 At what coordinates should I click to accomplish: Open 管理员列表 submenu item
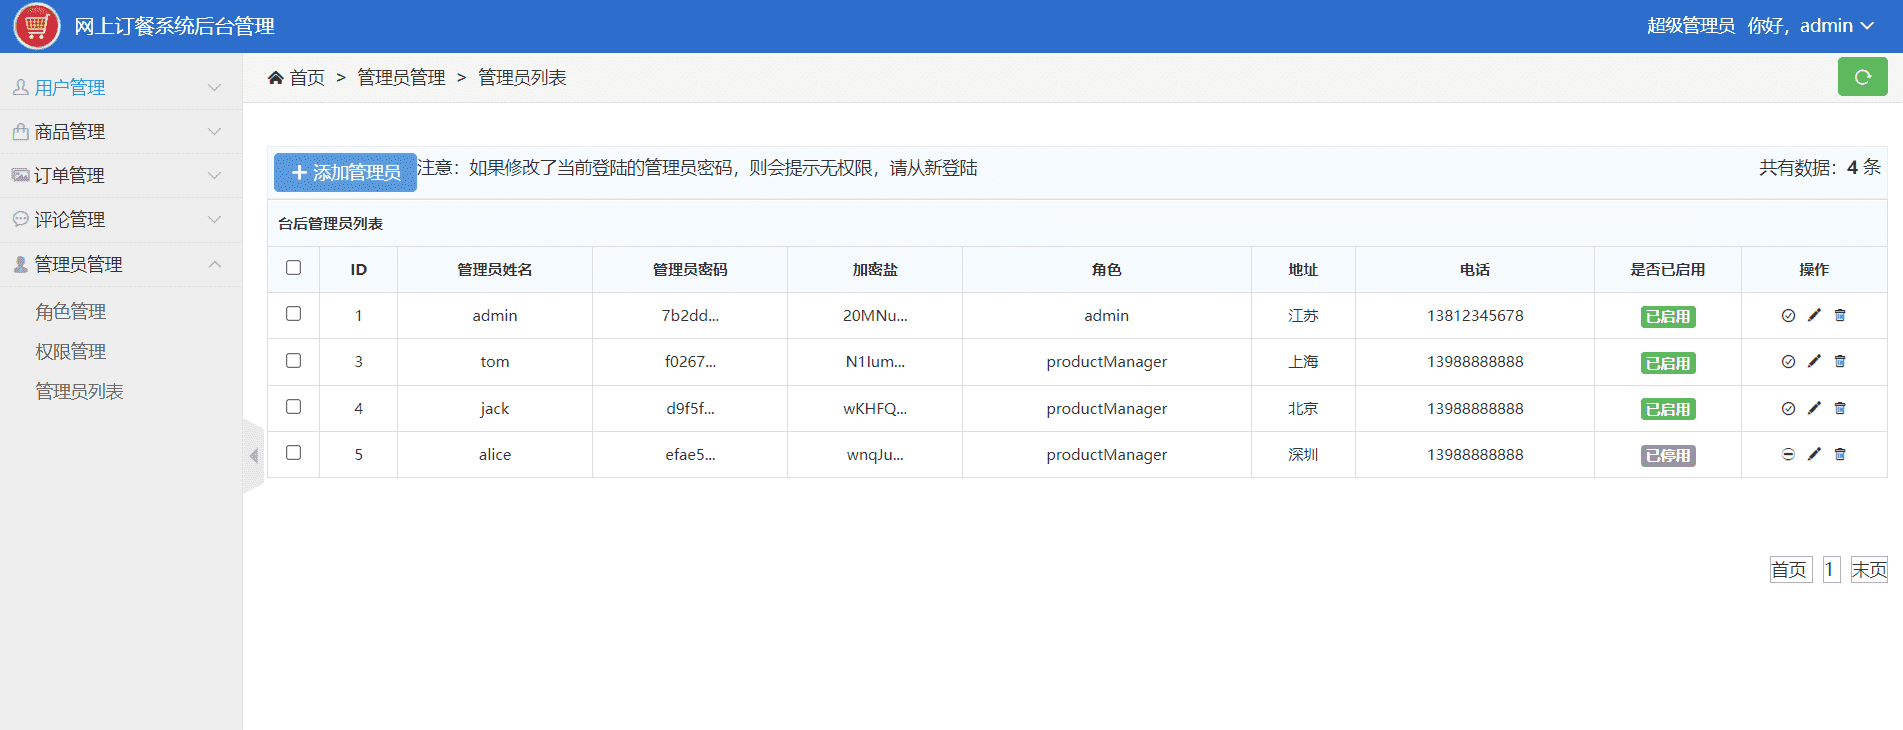click(x=79, y=392)
